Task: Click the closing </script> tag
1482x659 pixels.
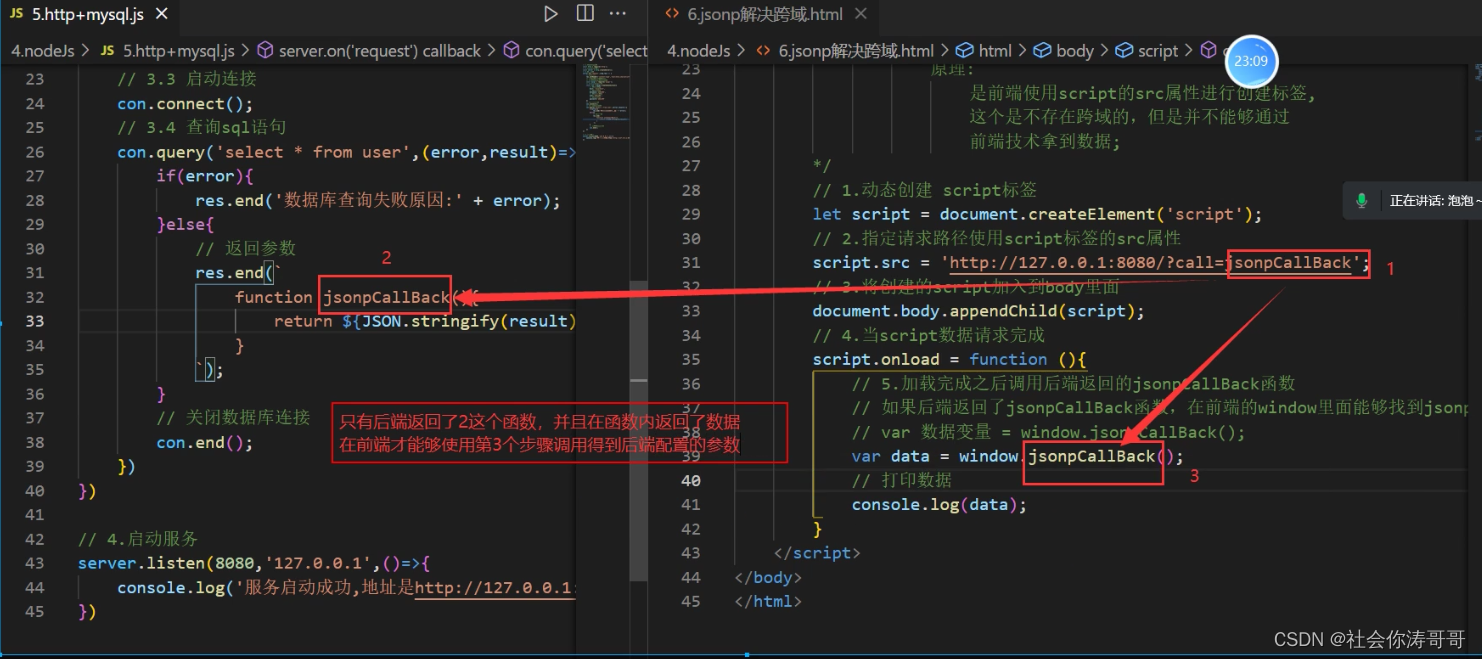Action: [x=817, y=553]
